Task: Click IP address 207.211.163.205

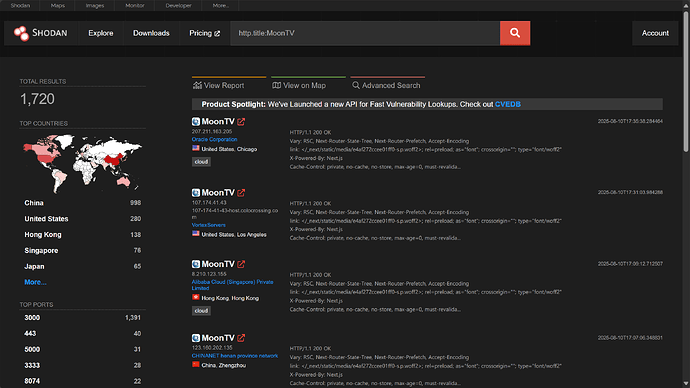Action: pyautogui.click(x=212, y=132)
